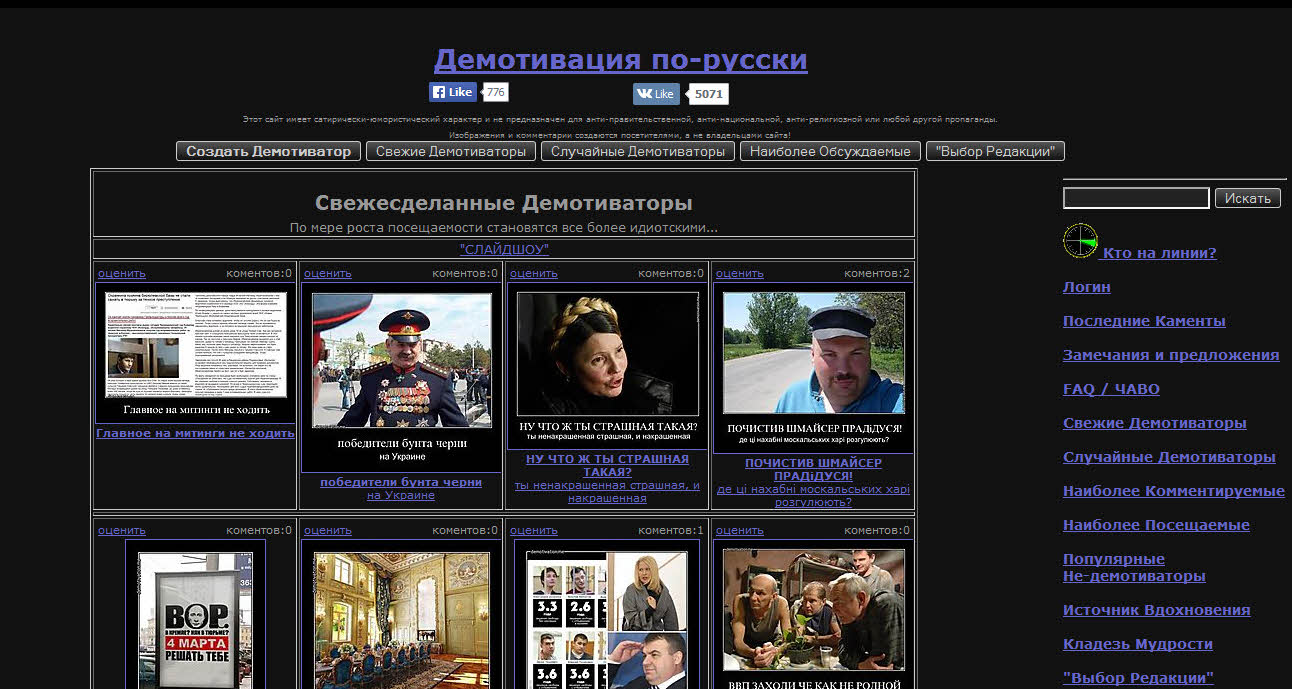The width and height of the screenshot is (1292, 689).
Task: Open title link "ПОЧИСТИВ ШМАЙСЕР ПРАДіДУСЯ!"
Action: 813,470
